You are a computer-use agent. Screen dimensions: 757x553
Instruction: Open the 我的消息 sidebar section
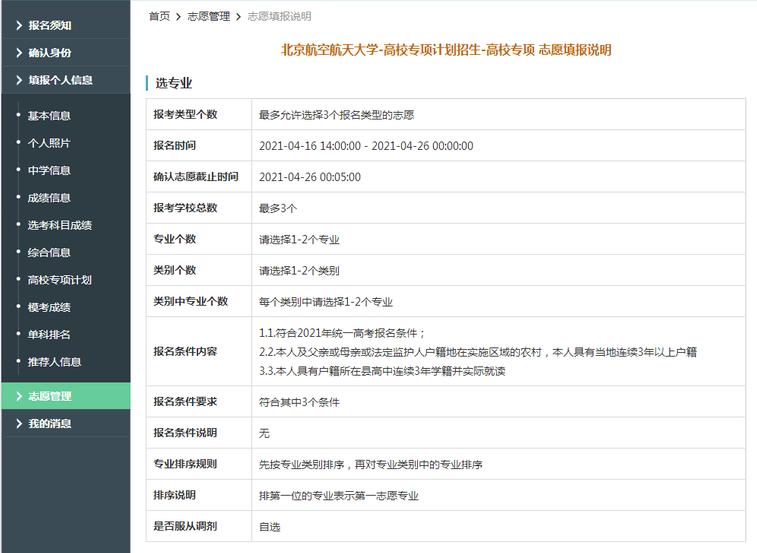(x=66, y=424)
